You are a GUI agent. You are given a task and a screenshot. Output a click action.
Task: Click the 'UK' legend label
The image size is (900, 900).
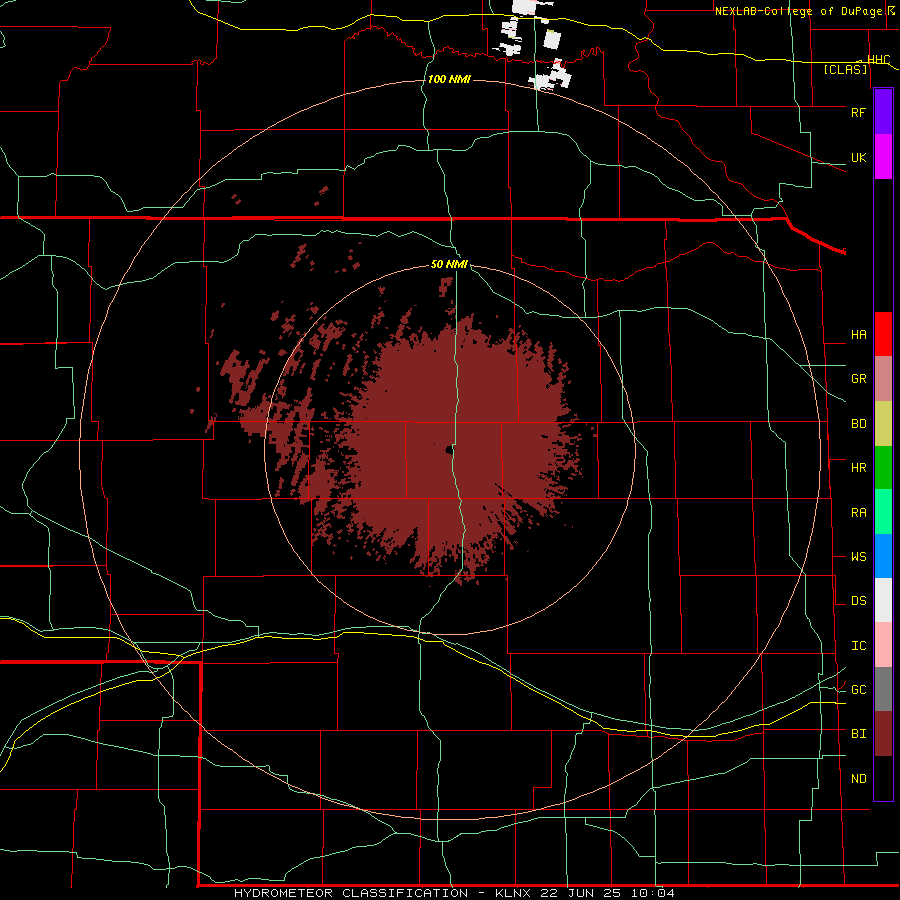858,158
